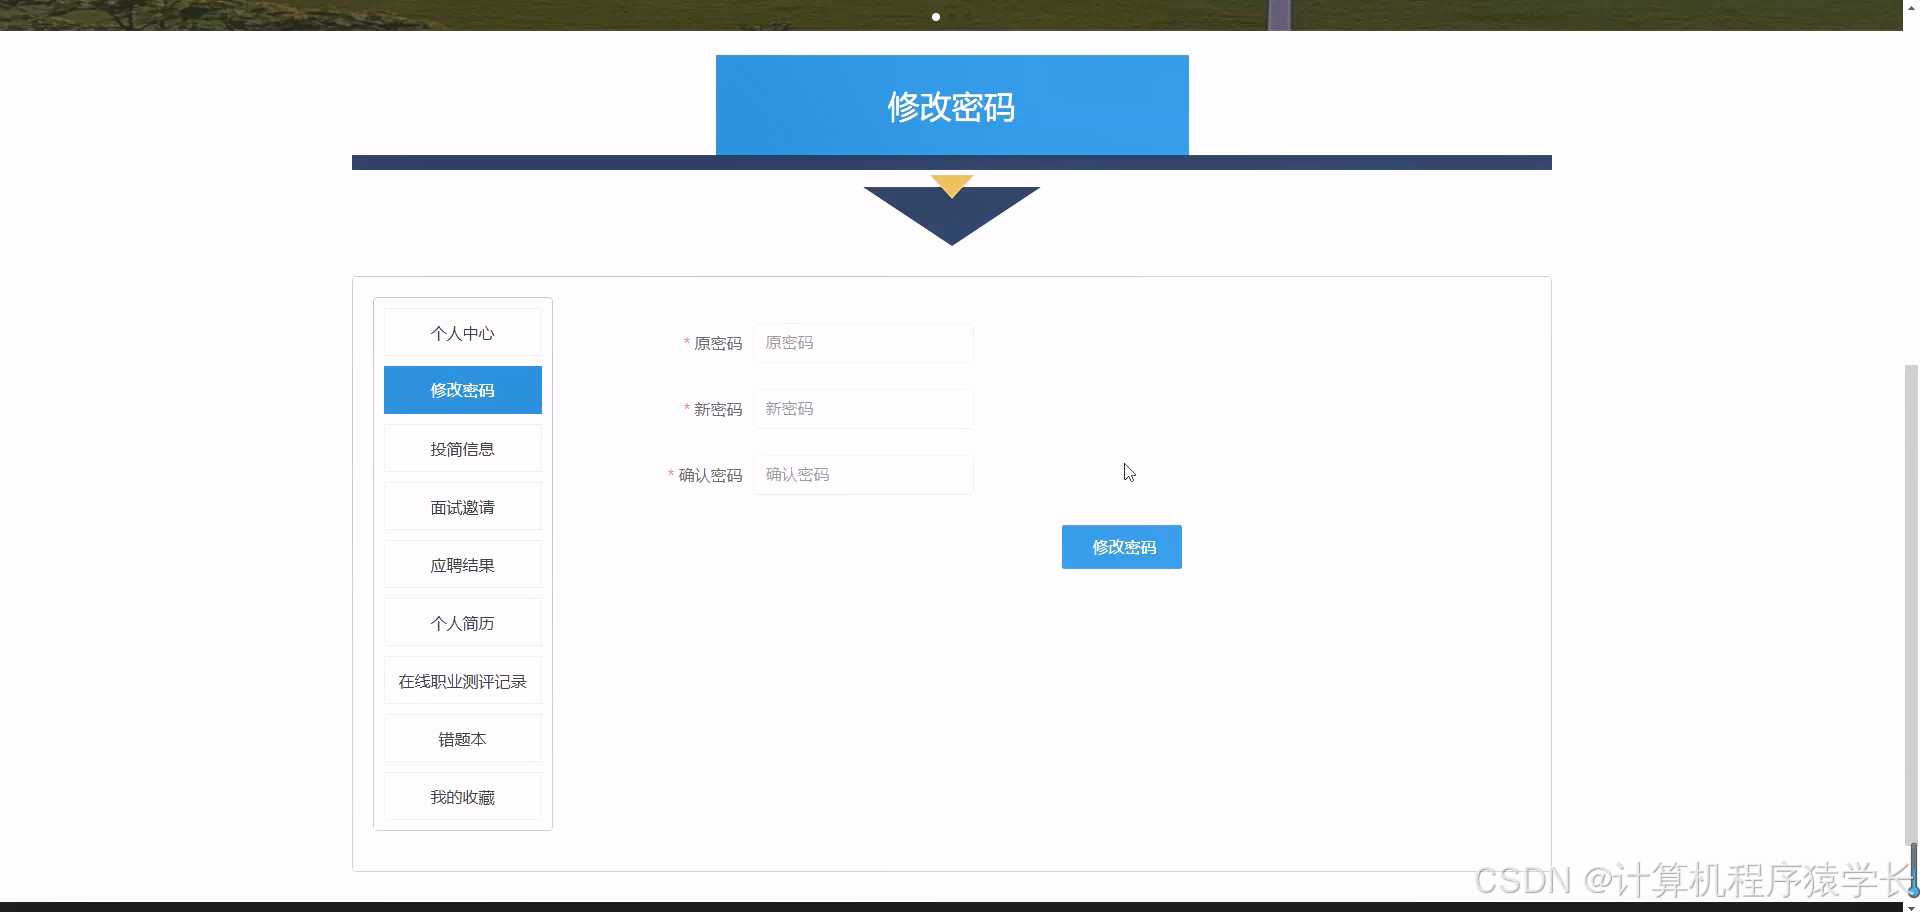Viewport: 1920px width, 912px height.
Task: Click the downward arrow banner graphic
Action: (x=951, y=213)
